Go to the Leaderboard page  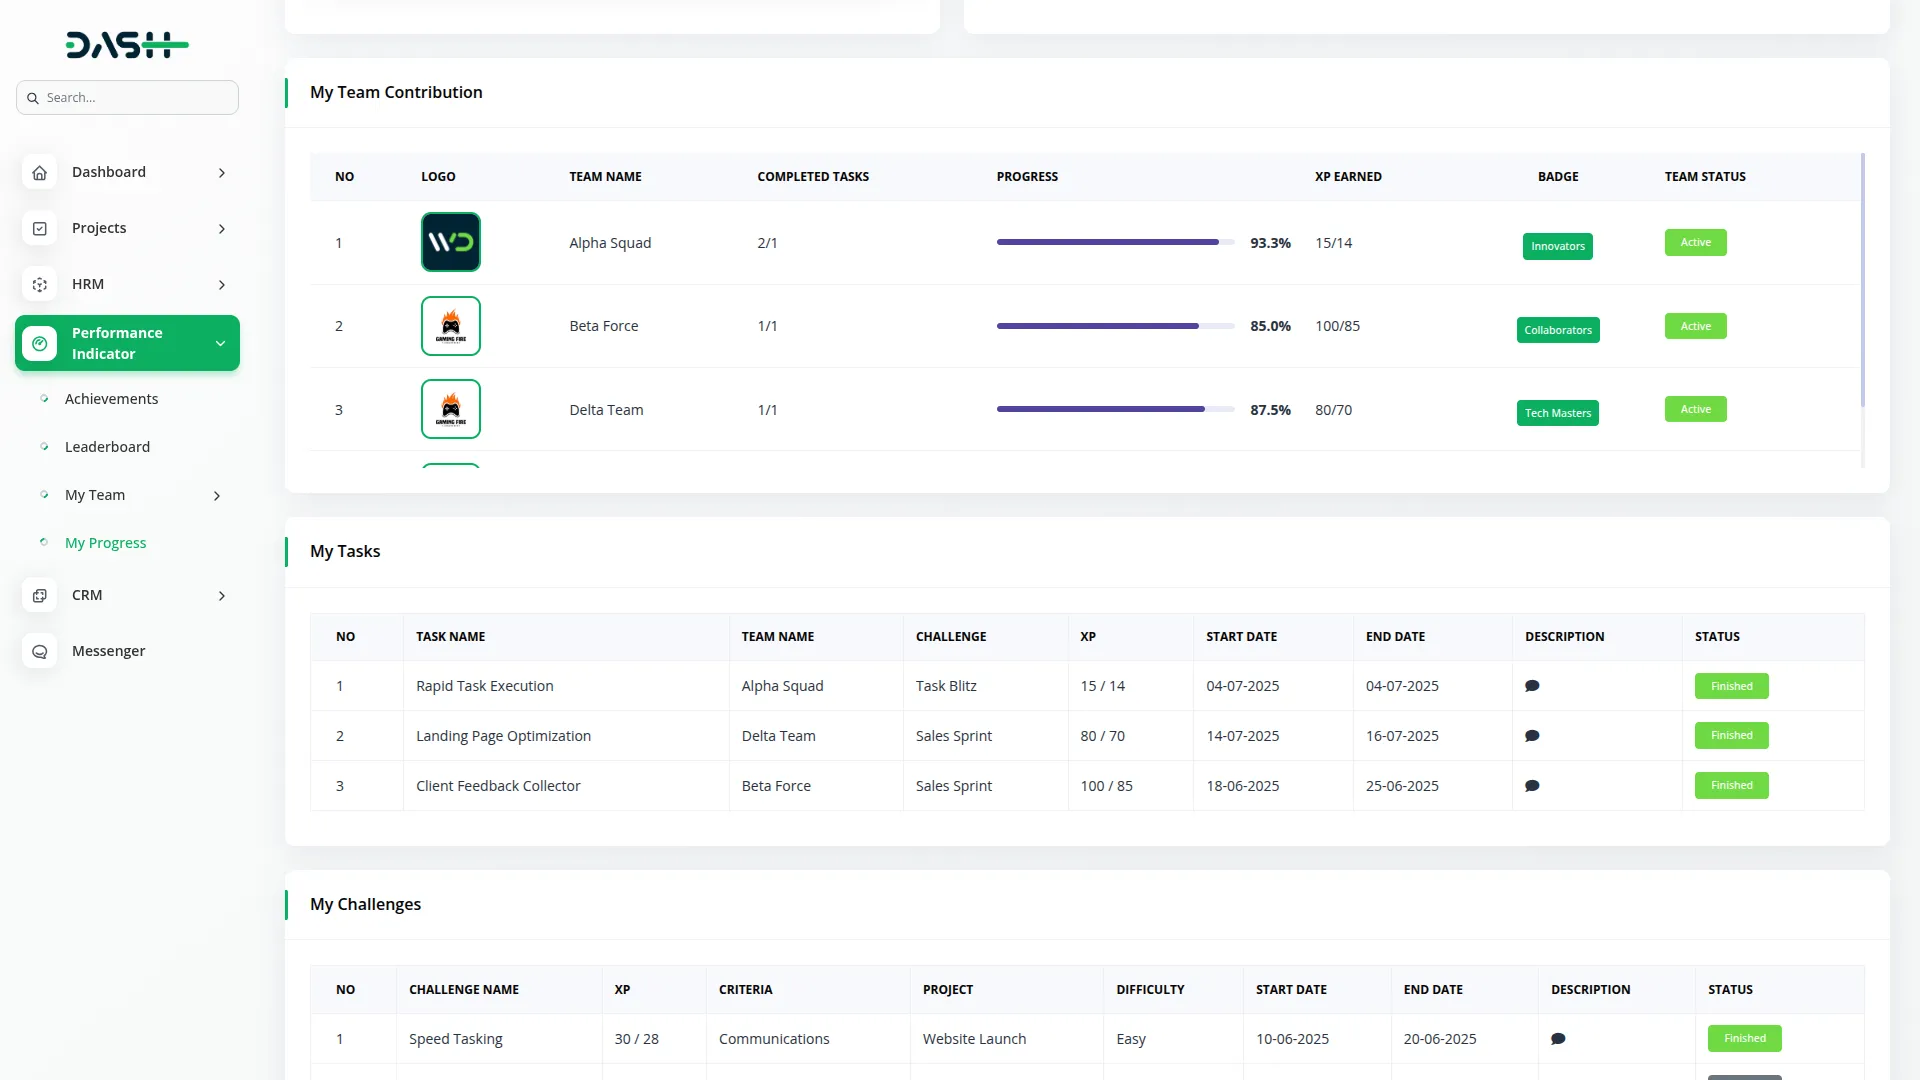click(107, 447)
